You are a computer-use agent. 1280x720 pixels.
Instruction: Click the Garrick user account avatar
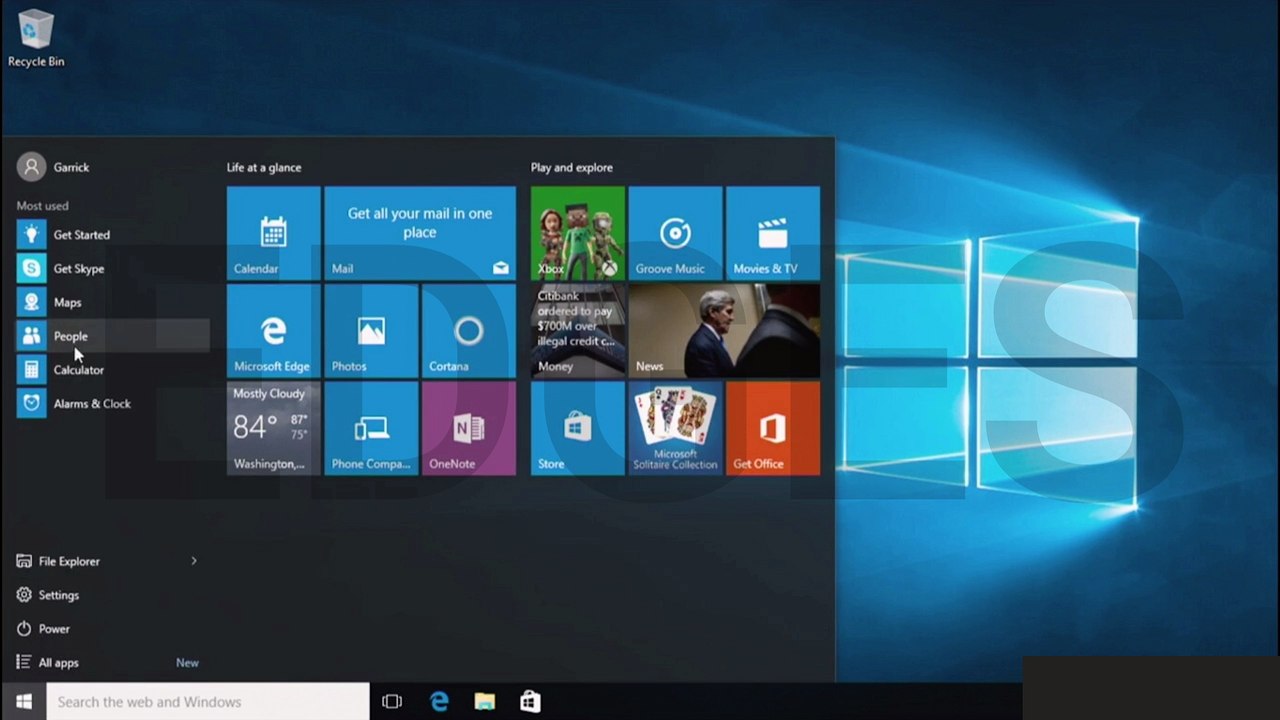click(x=31, y=167)
